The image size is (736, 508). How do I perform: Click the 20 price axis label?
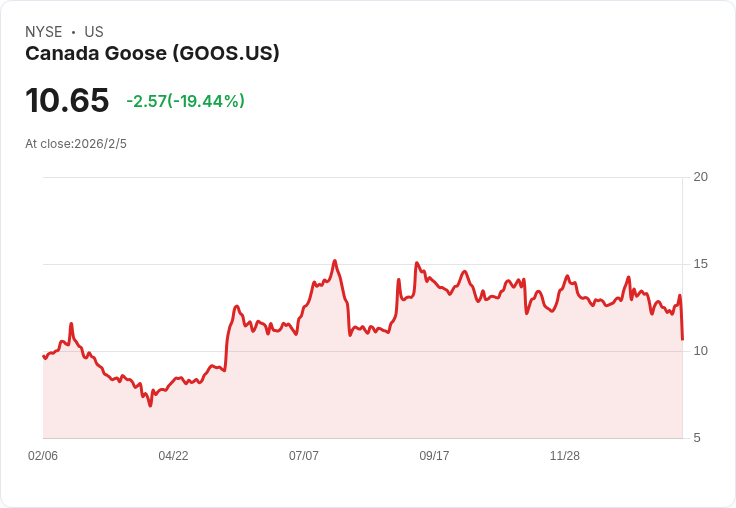[700, 177]
